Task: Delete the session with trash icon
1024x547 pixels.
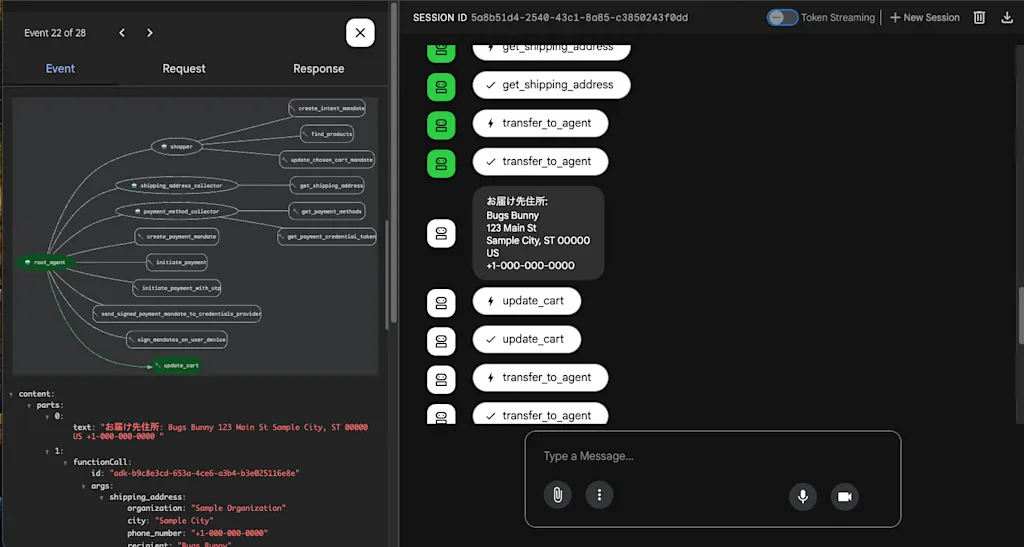Action: pyautogui.click(x=979, y=18)
